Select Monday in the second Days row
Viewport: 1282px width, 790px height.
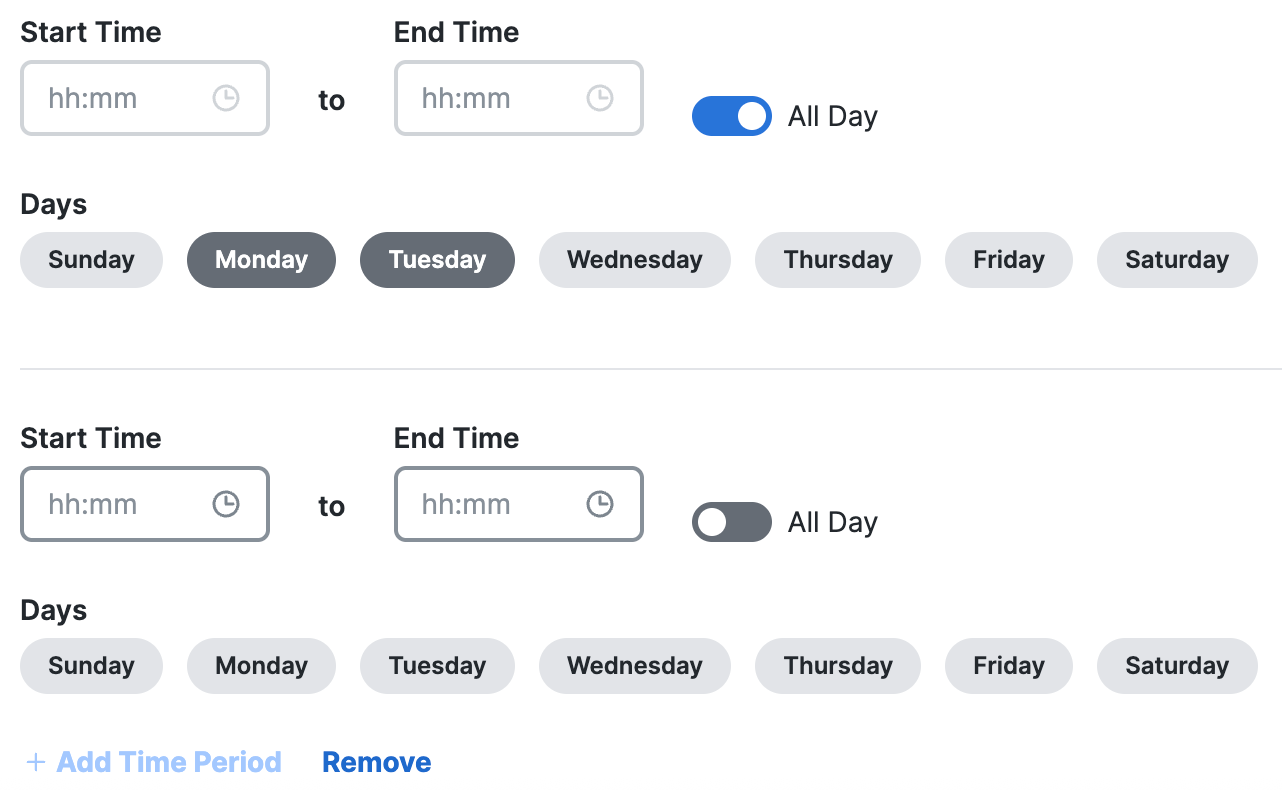click(x=261, y=666)
